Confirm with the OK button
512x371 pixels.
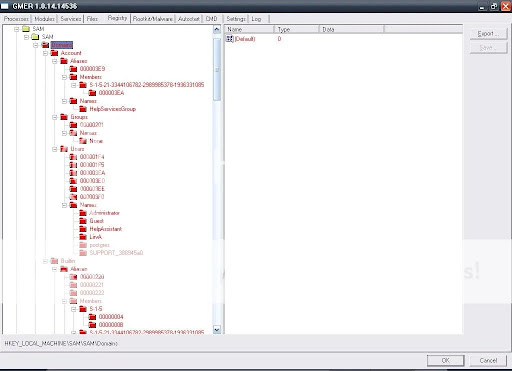point(446,360)
